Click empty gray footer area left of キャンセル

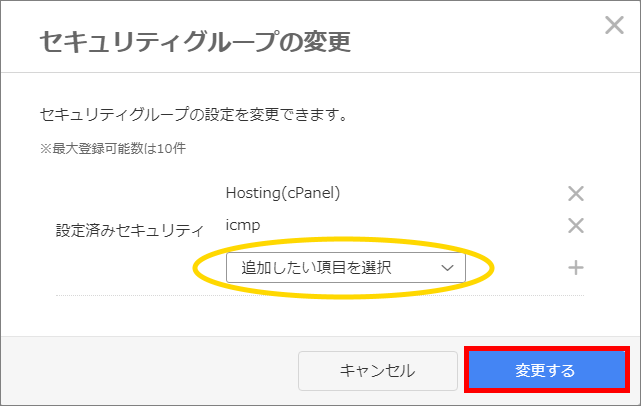149,370
